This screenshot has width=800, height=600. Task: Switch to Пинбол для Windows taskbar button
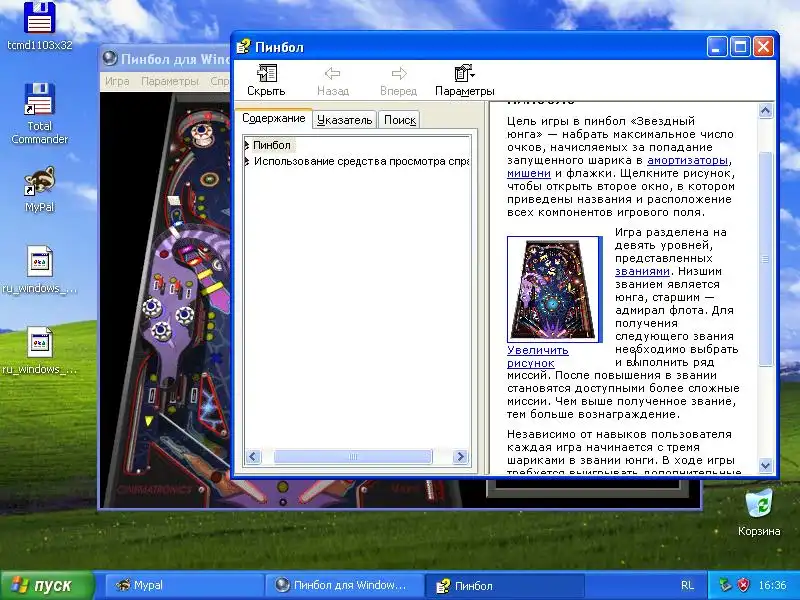coord(345,585)
